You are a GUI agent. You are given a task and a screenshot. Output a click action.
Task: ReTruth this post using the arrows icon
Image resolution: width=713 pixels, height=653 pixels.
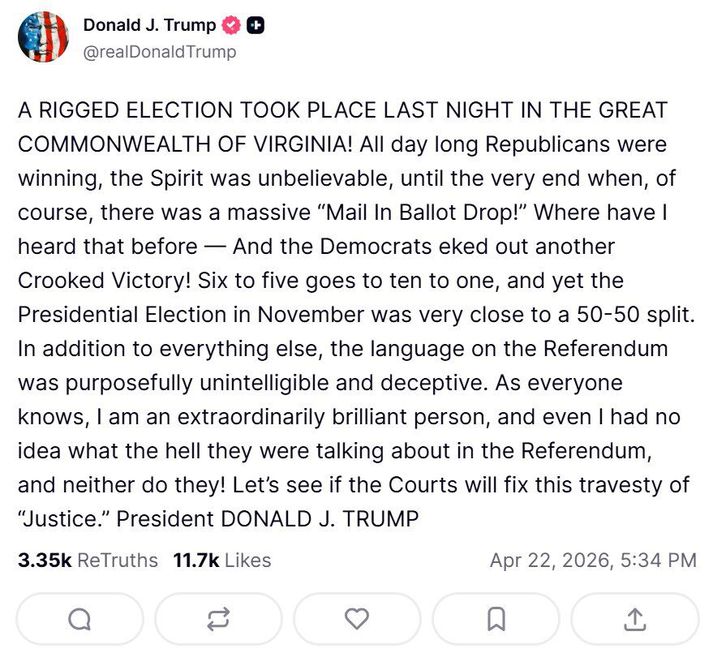pyautogui.click(x=218, y=619)
